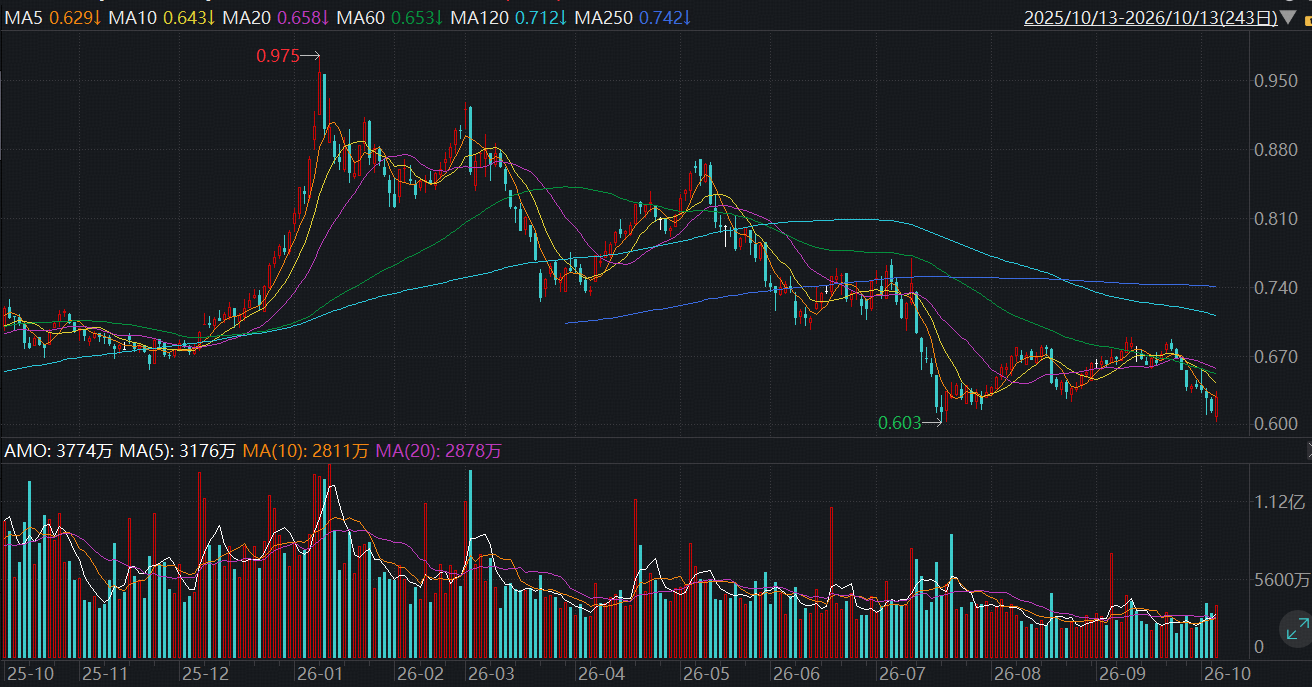Viewport: 1312px width, 687px height.
Task: Click the 26-08 date axis label
Action: (x=1017, y=674)
